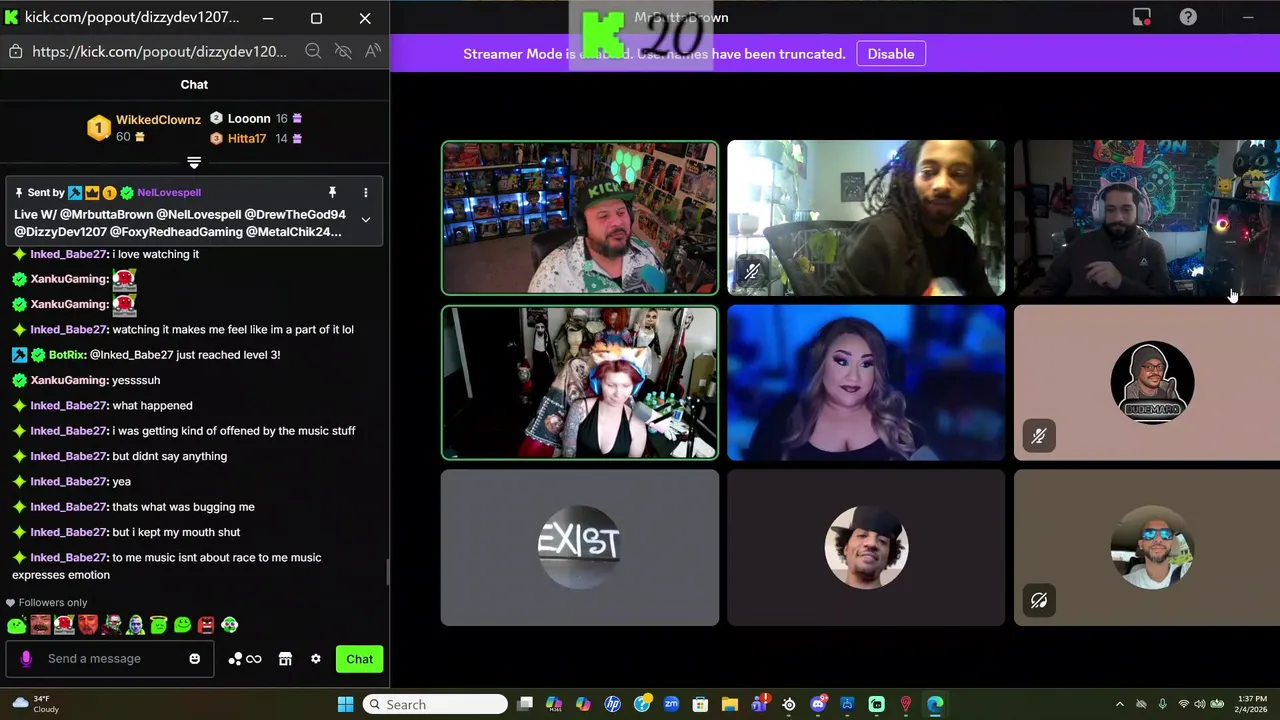Click BotRix username in chat
The image size is (1280, 720).
66,355
